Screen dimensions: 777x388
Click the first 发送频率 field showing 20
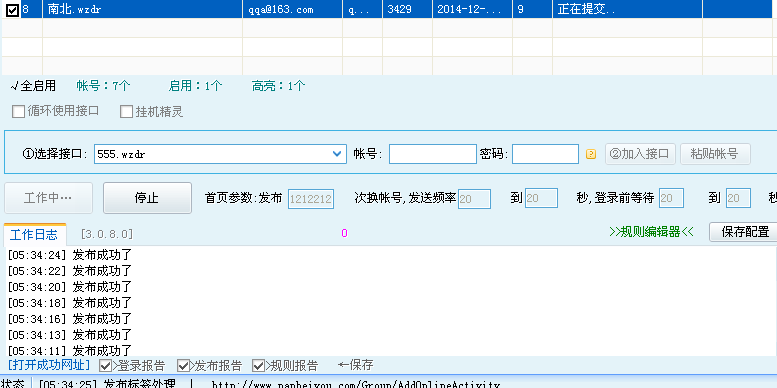pyautogui.click(x=474, y=199)
